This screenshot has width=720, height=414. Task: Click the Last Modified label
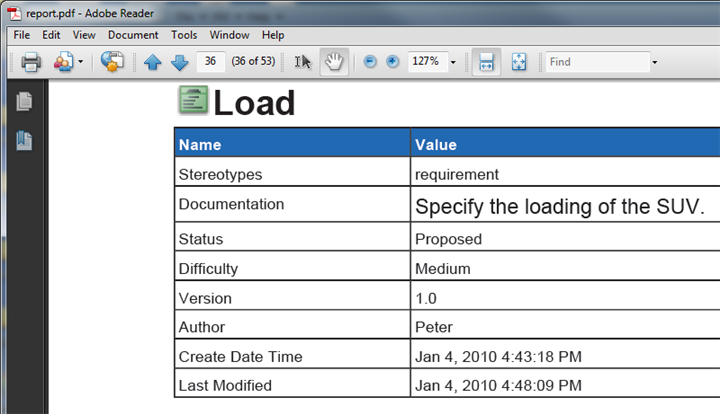click(225, 386)
